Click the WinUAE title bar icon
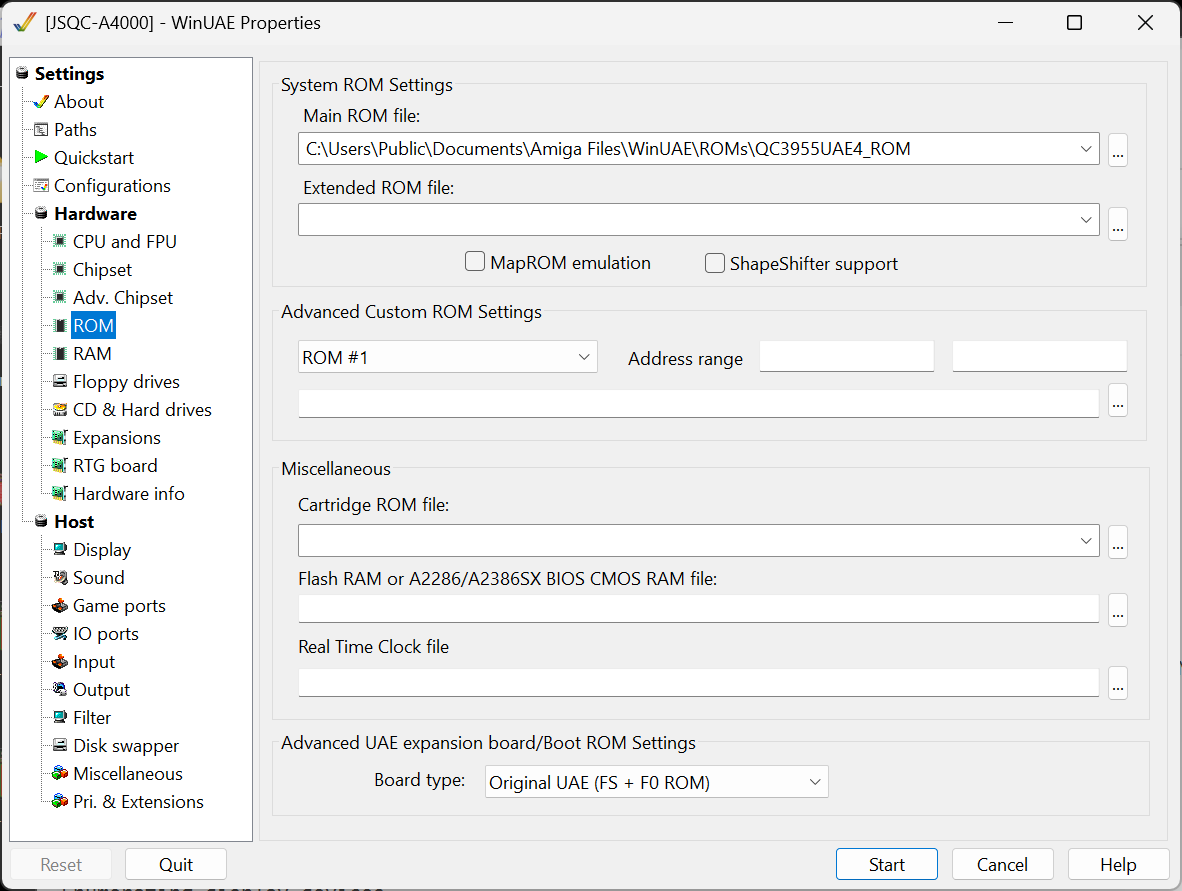The height and width of the screenshot is (891, 1182). coord(24,23)
